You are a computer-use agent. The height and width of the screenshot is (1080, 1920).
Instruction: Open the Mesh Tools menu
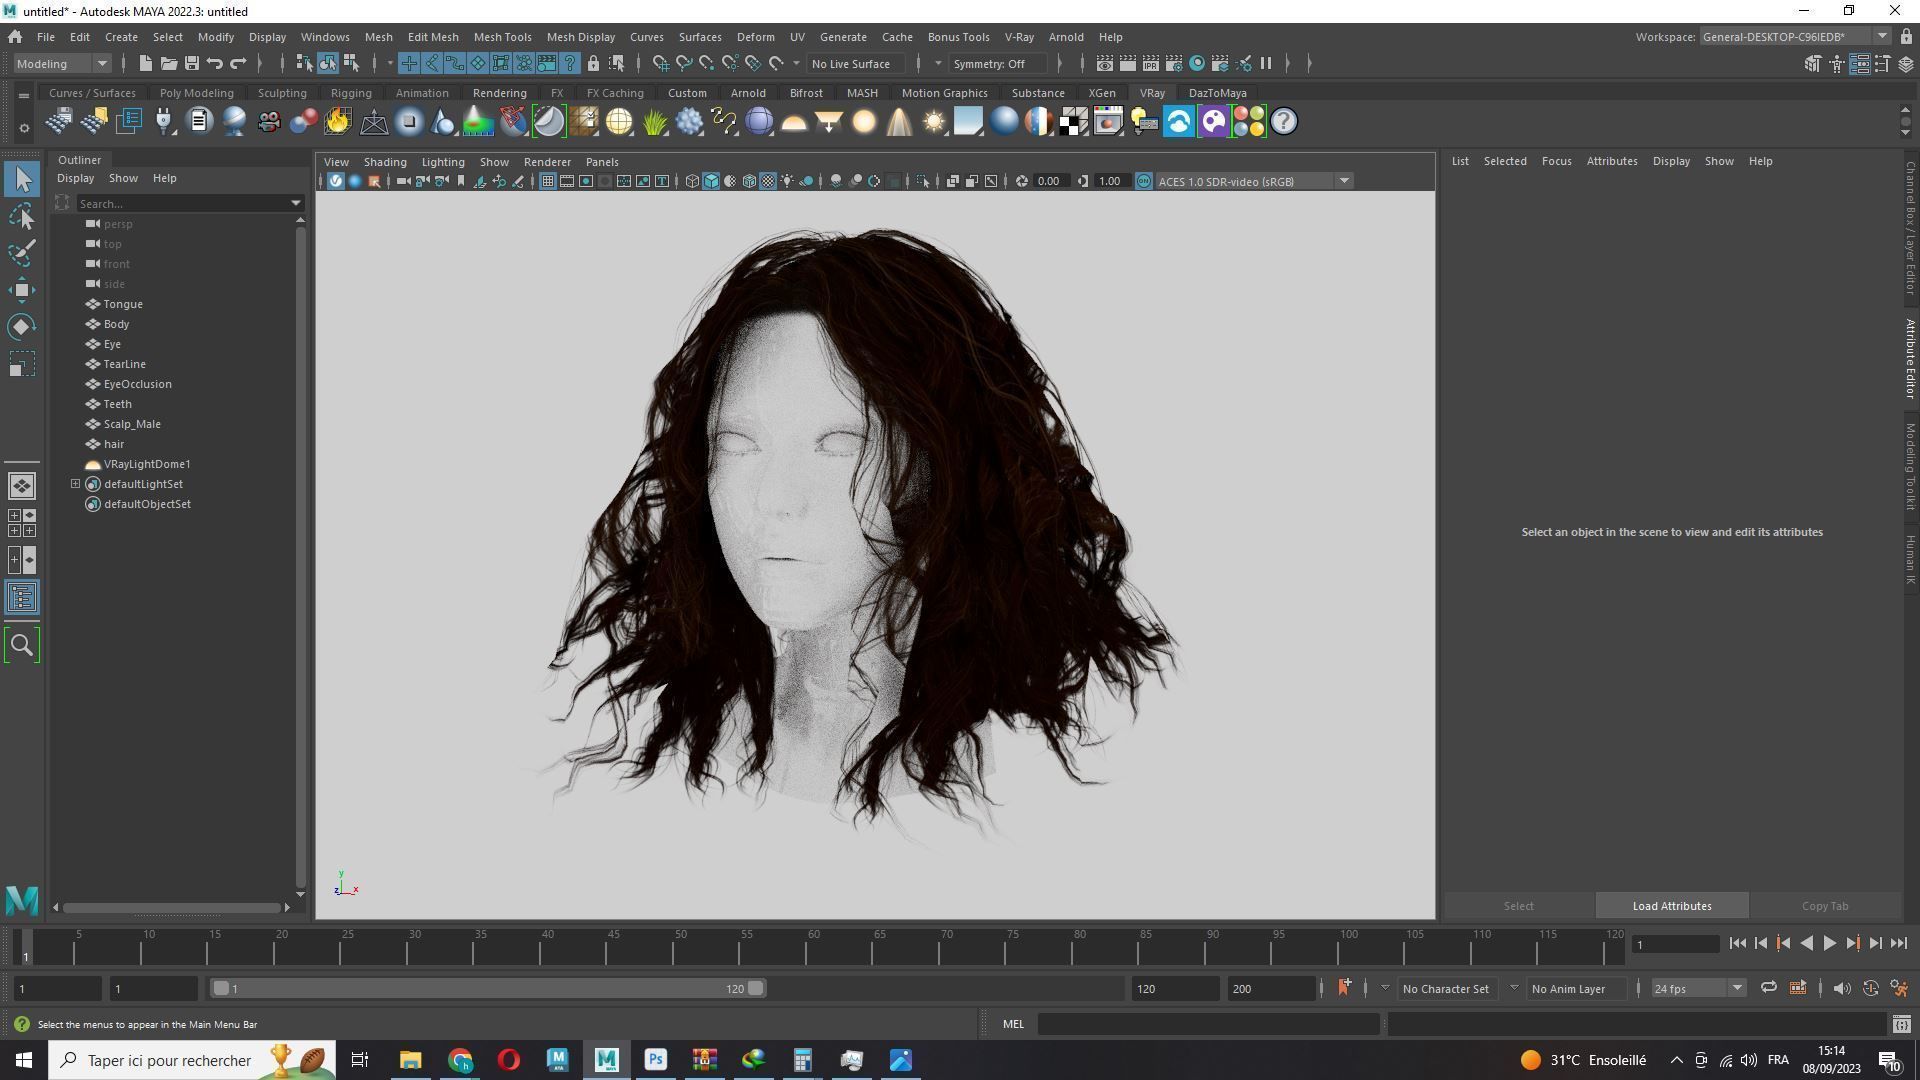click(x=502, y=37)
